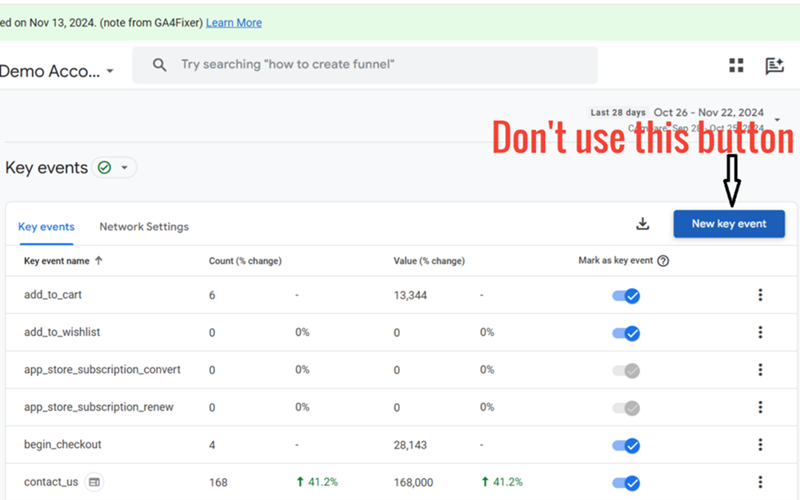800x500 pixels.
Task: Open more options for app_store_subscription_renew
Action: click(760, 407)
